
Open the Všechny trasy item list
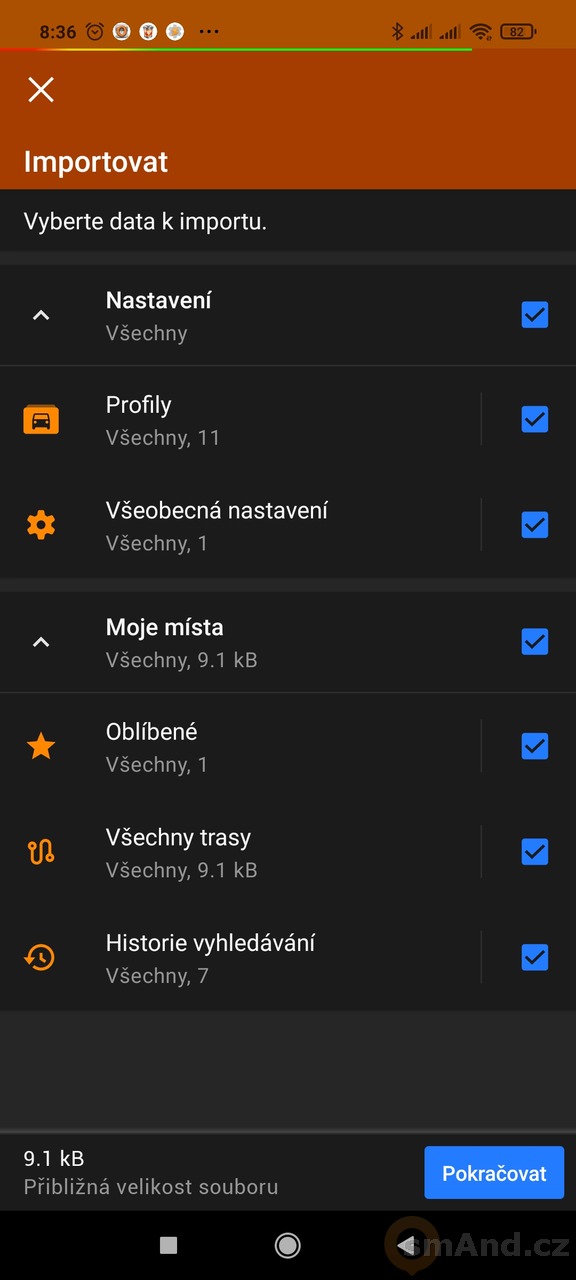pos(240,853)
